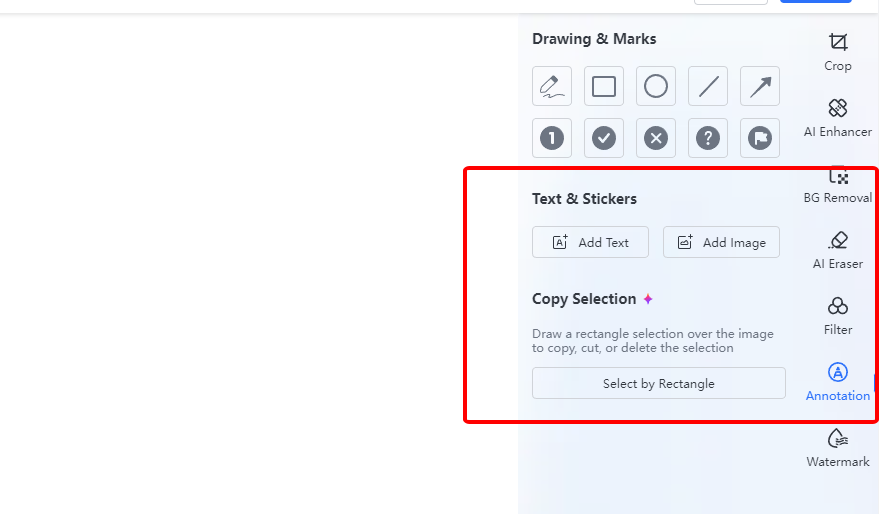Screen dimensions: 879x514
Task: Open the Crop tool
Action: (x=838, y=52)
